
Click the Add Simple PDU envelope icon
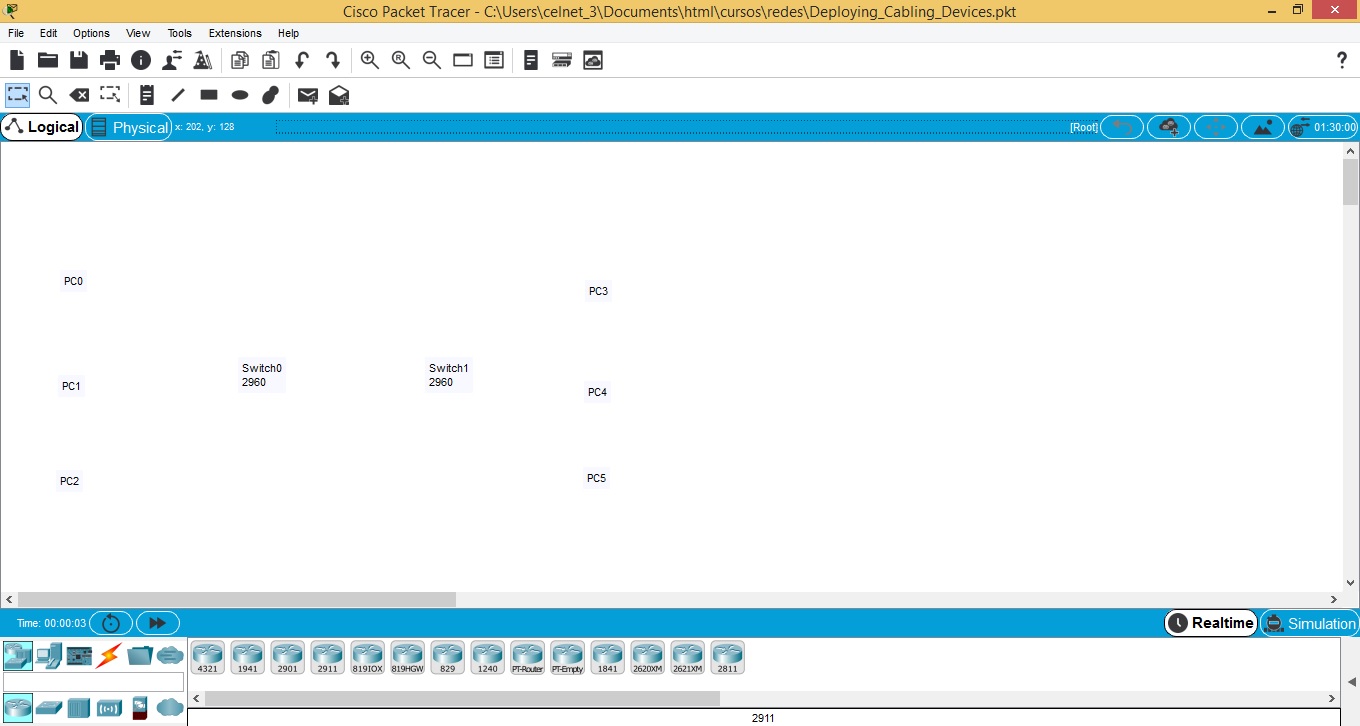tap(308, 95)
